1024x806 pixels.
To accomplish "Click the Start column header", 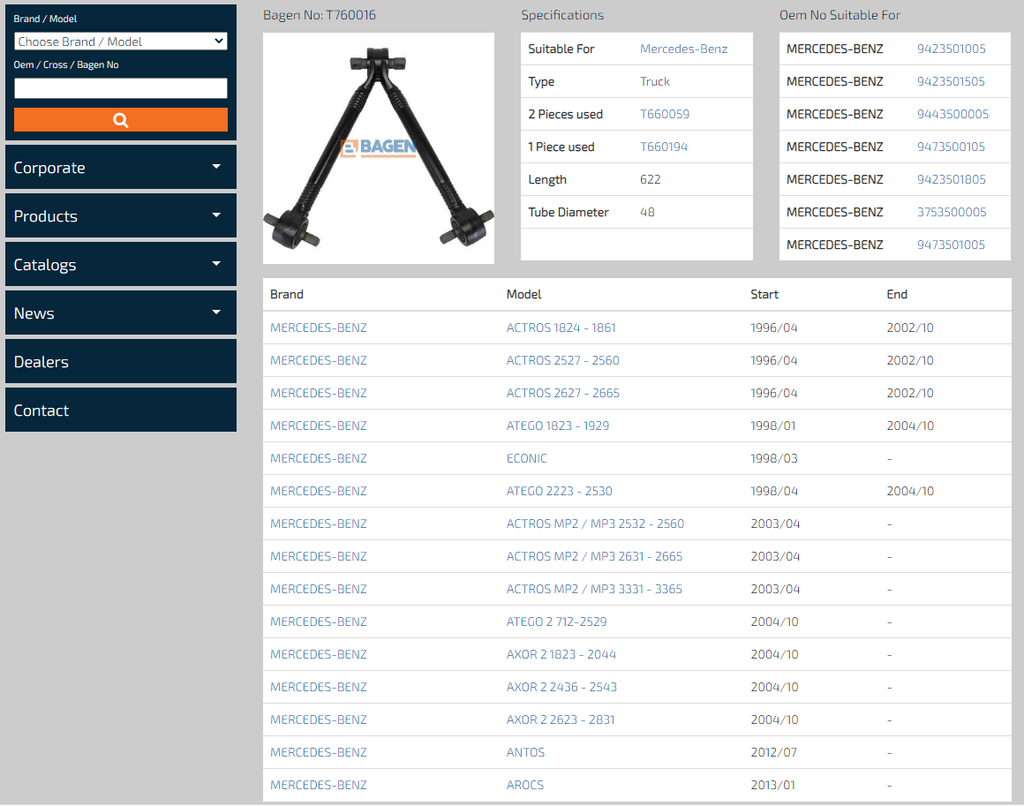I will pos(764,295).
